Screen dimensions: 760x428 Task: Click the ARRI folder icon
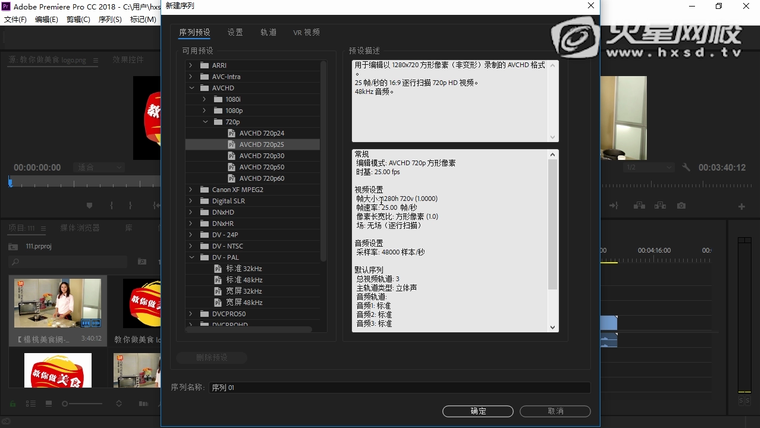click(x=203, y=65)
